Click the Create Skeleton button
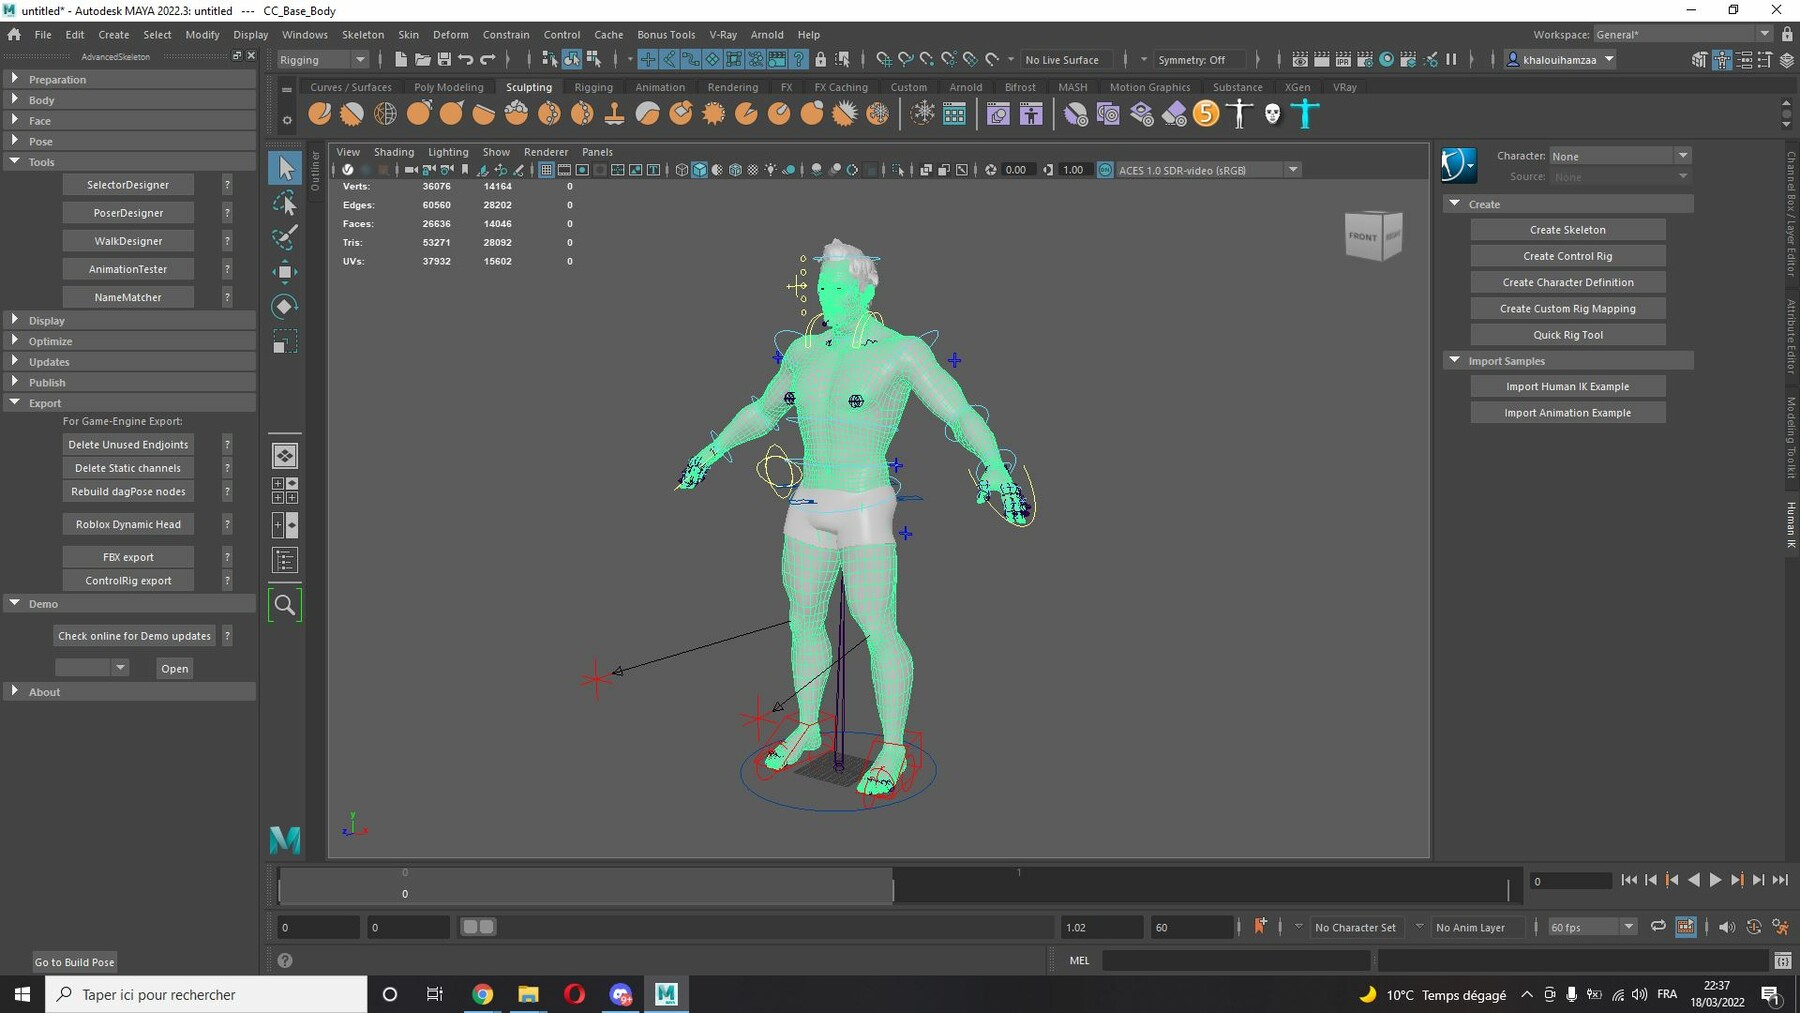The image size is (1800, 1013). (x=1568, y=230)
